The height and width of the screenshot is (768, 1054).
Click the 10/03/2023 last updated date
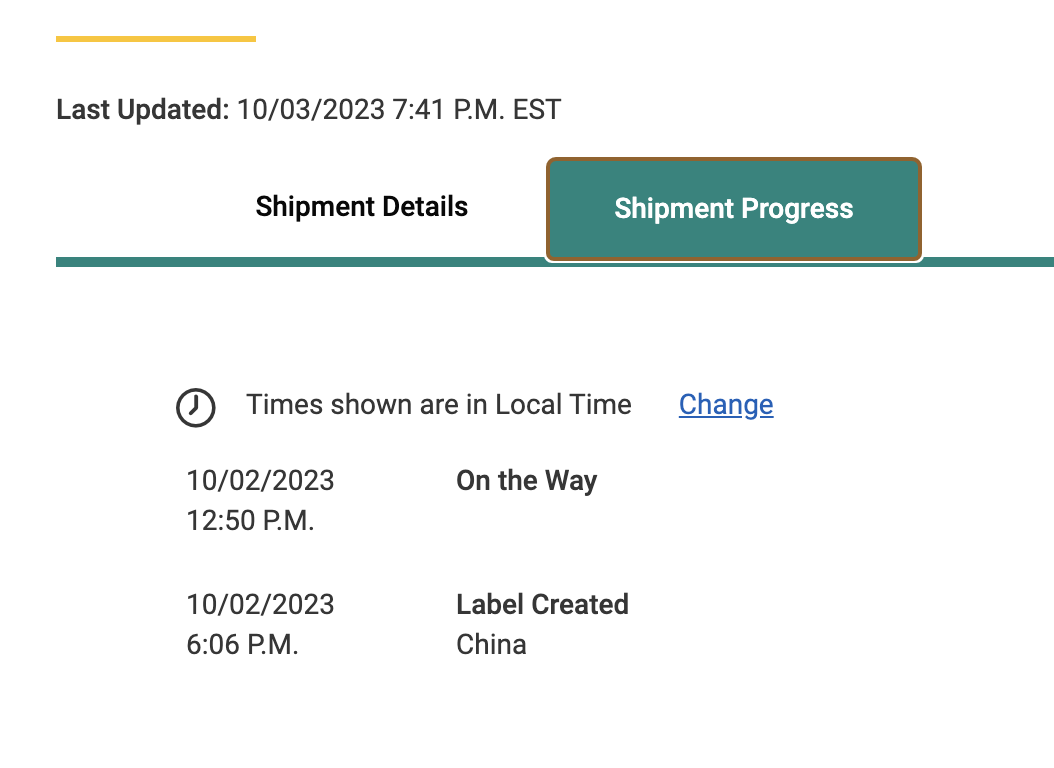(310, 109)
